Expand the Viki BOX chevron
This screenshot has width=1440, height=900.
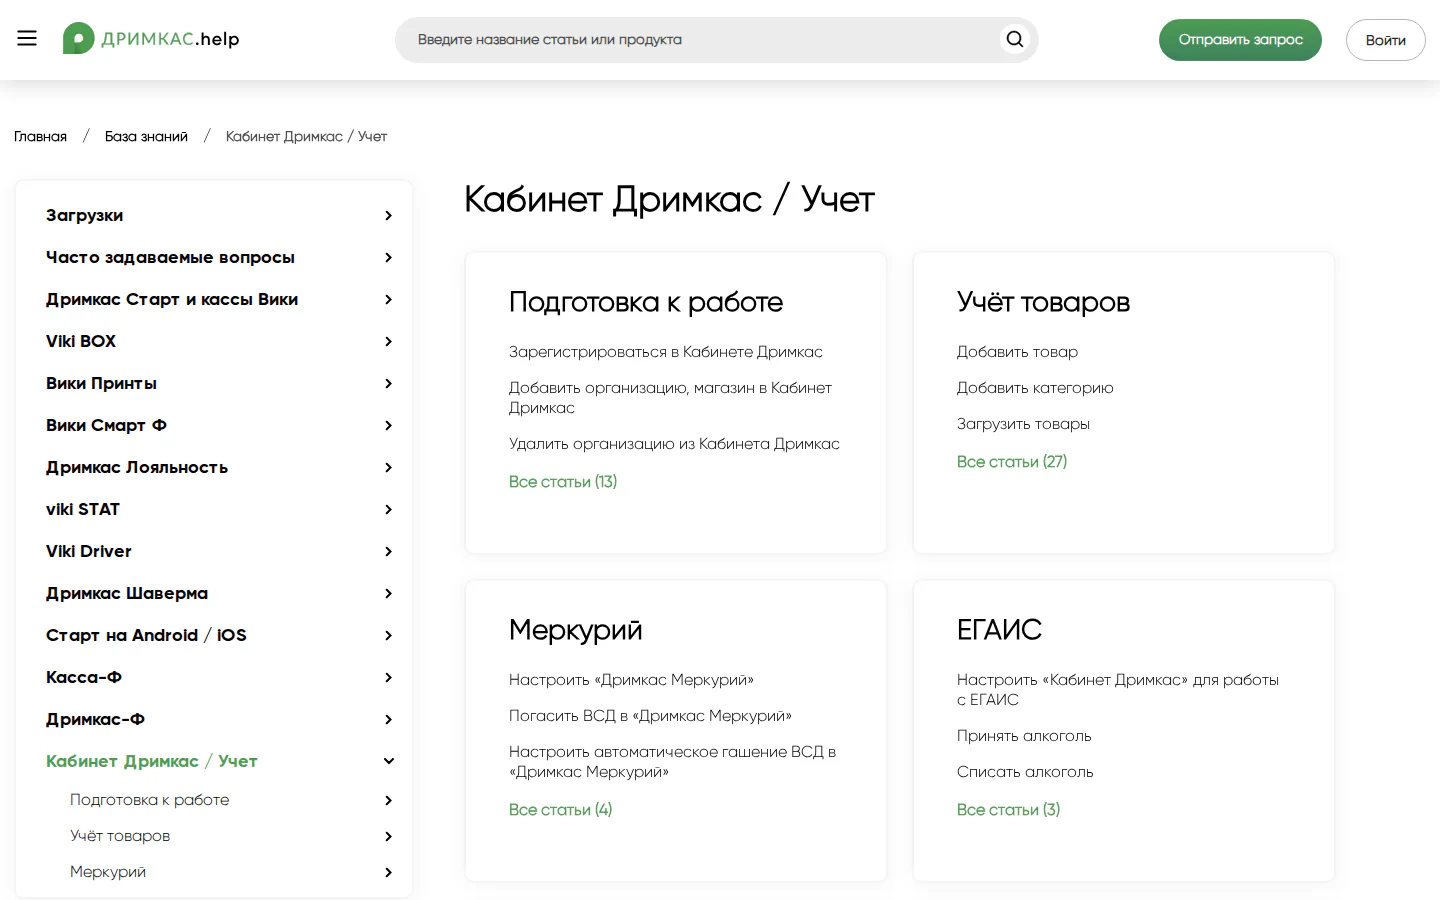pos(388,341)
